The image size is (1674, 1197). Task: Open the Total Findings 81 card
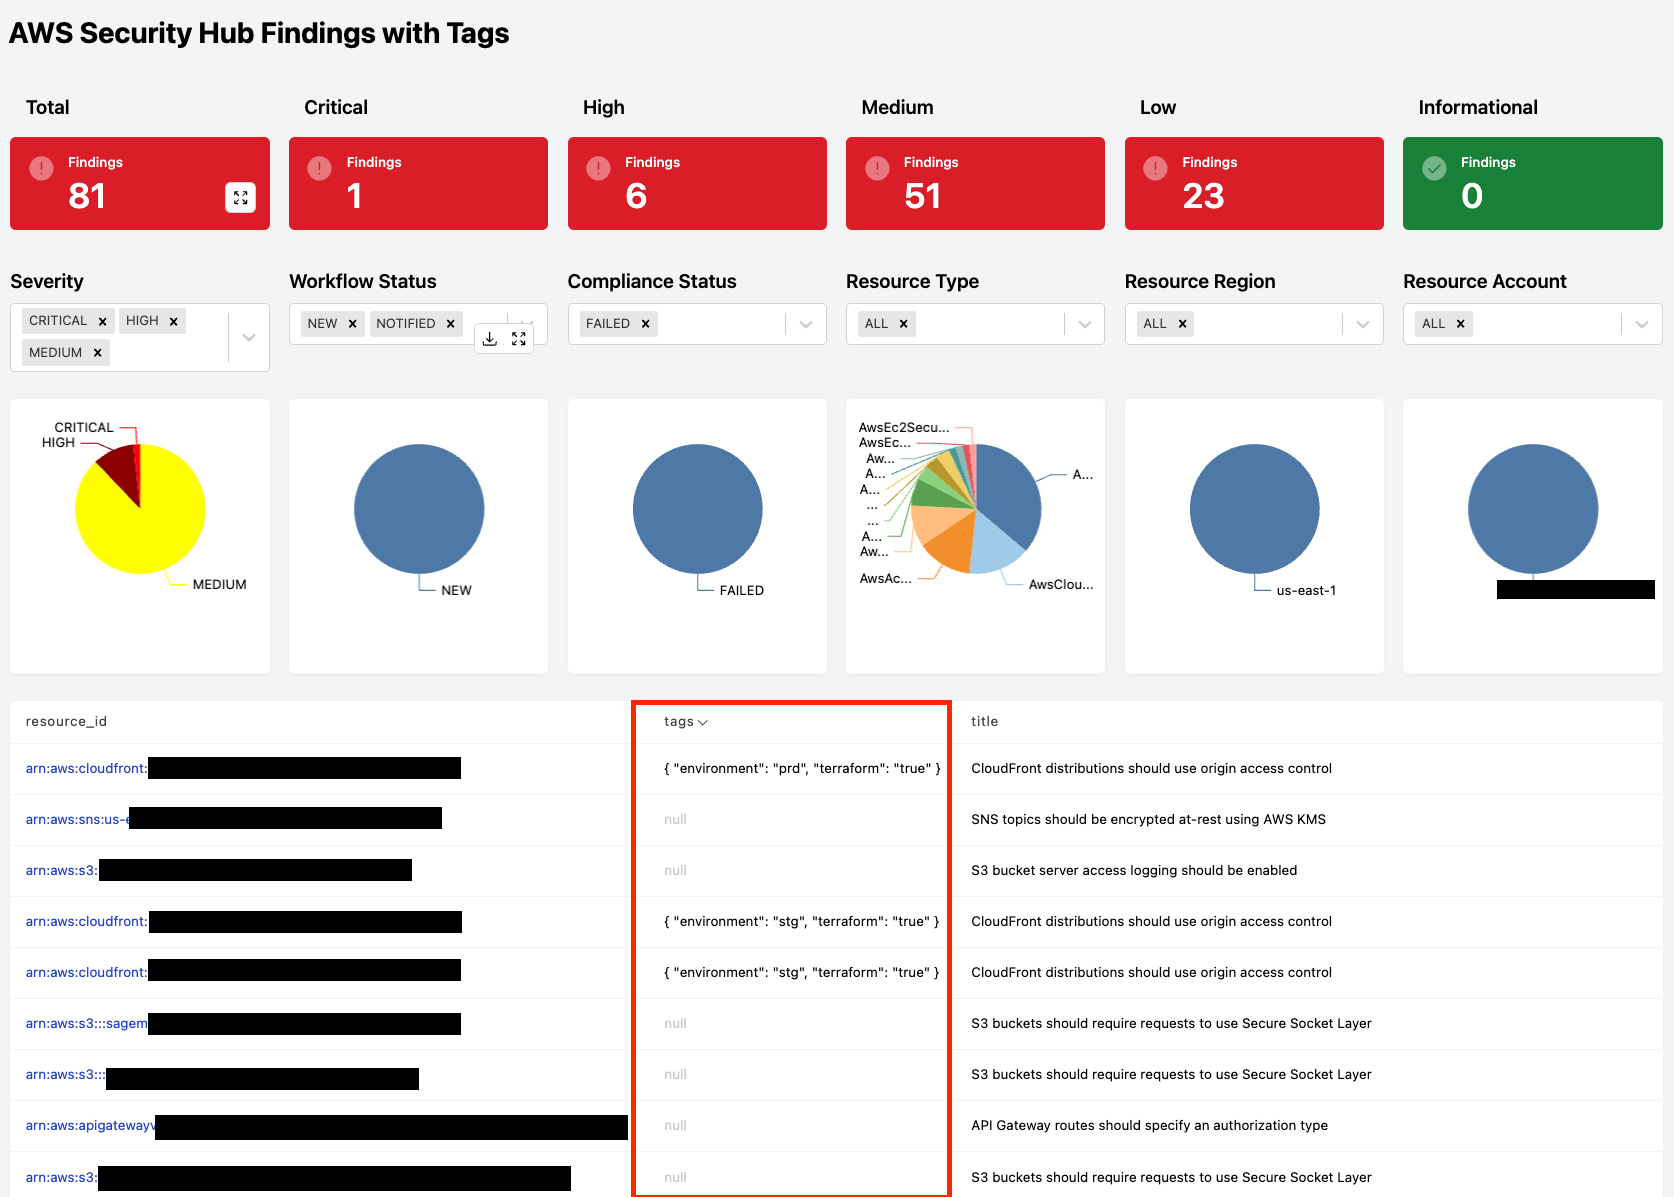point(140,184)
